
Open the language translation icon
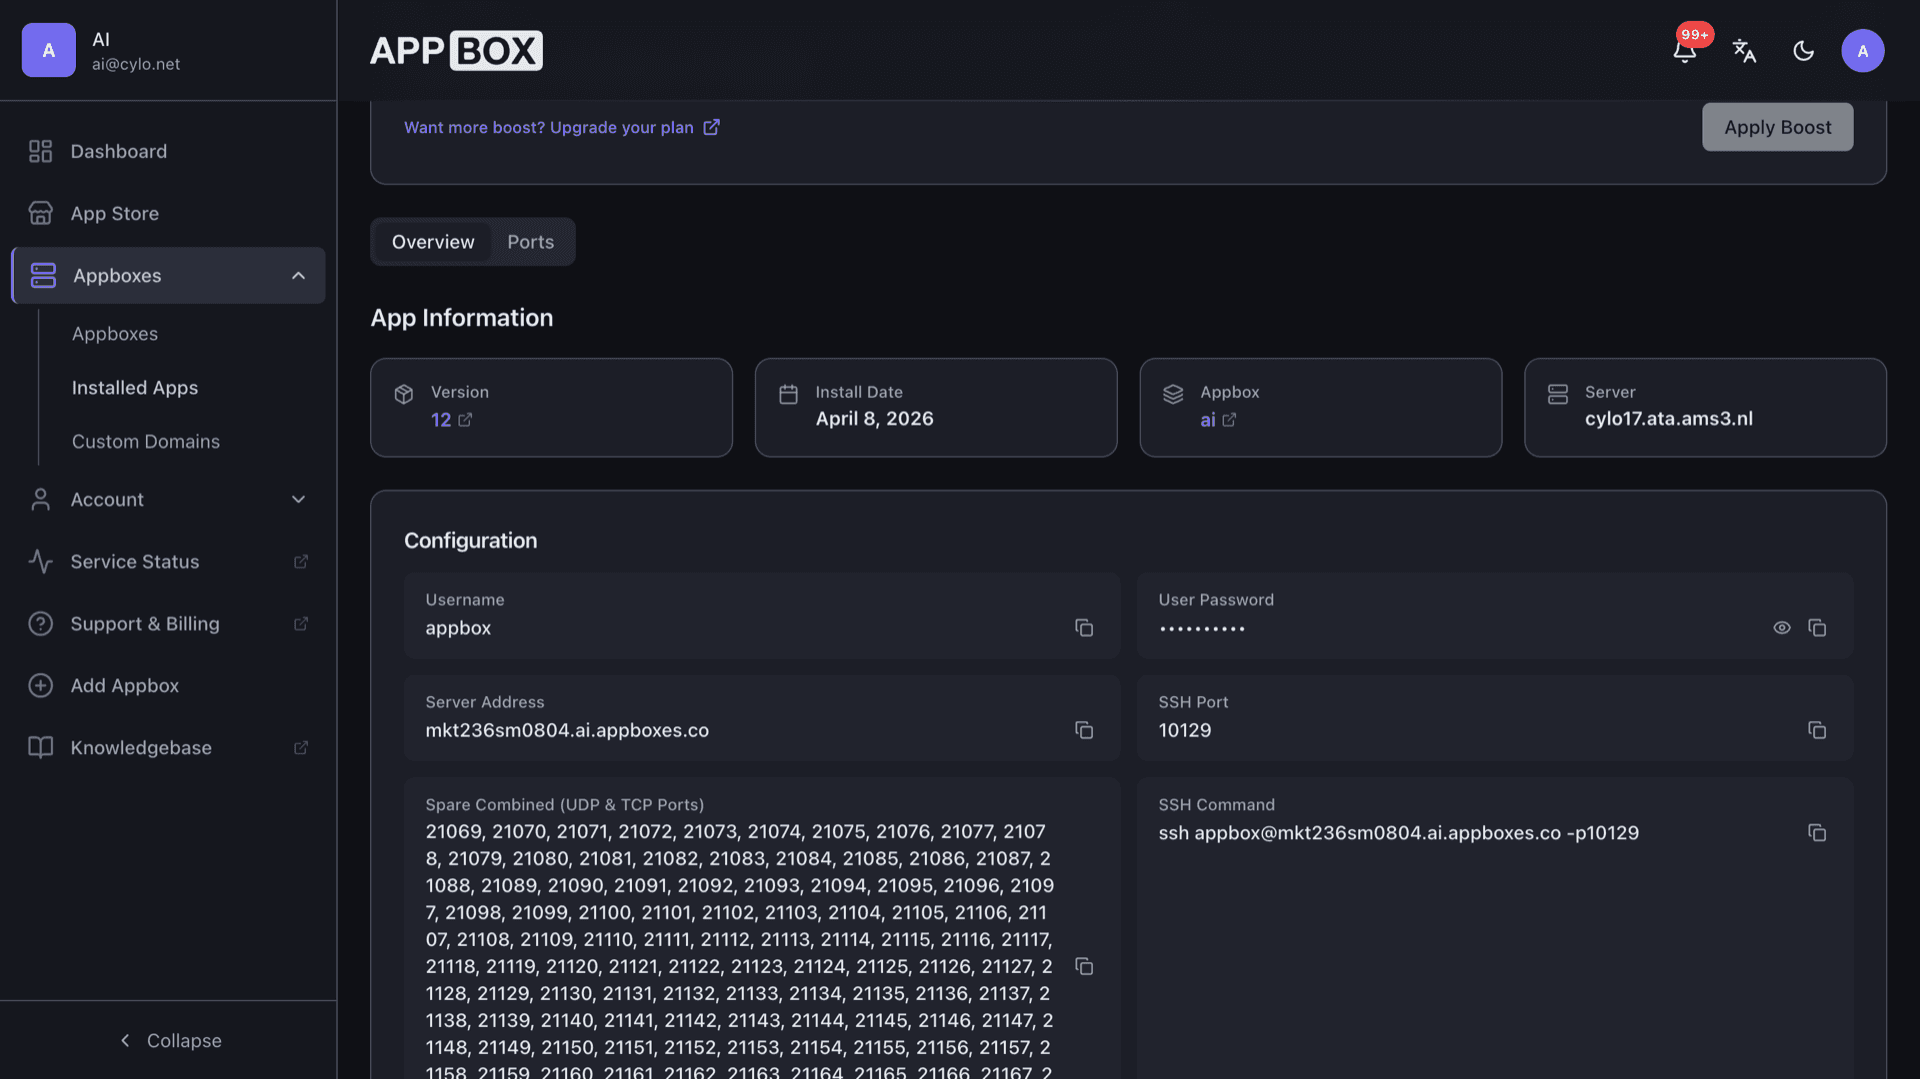tap(1744, 51)
